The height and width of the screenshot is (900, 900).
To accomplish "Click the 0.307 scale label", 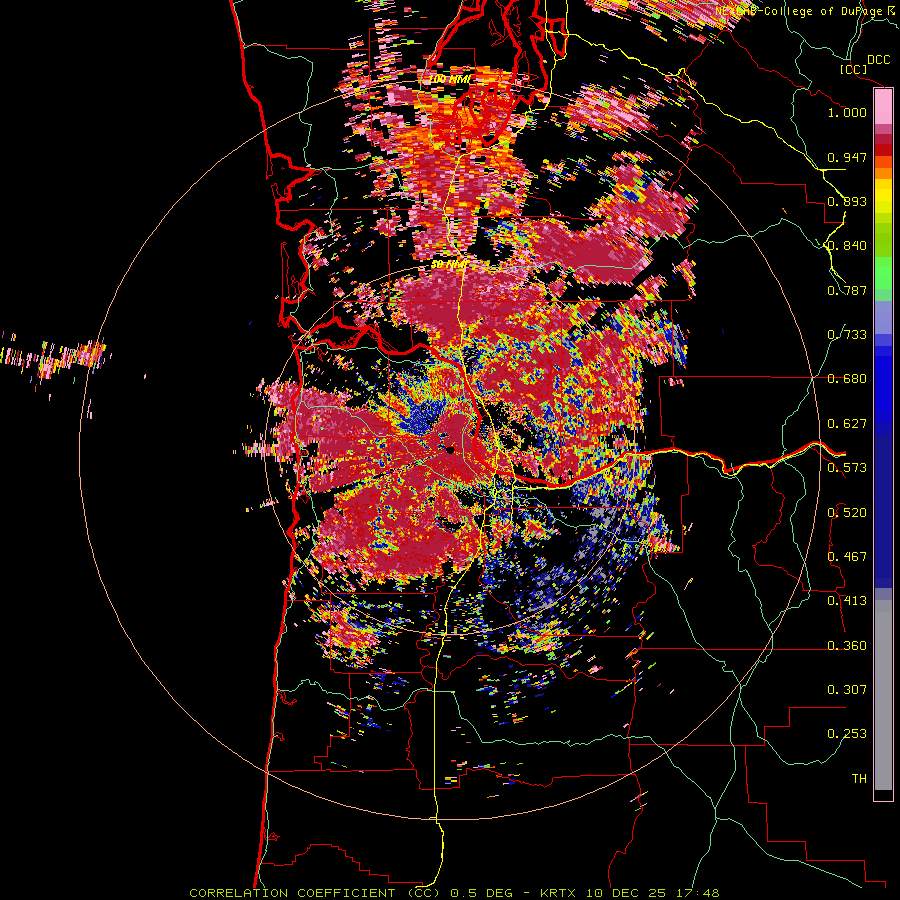I will point(847,690).
